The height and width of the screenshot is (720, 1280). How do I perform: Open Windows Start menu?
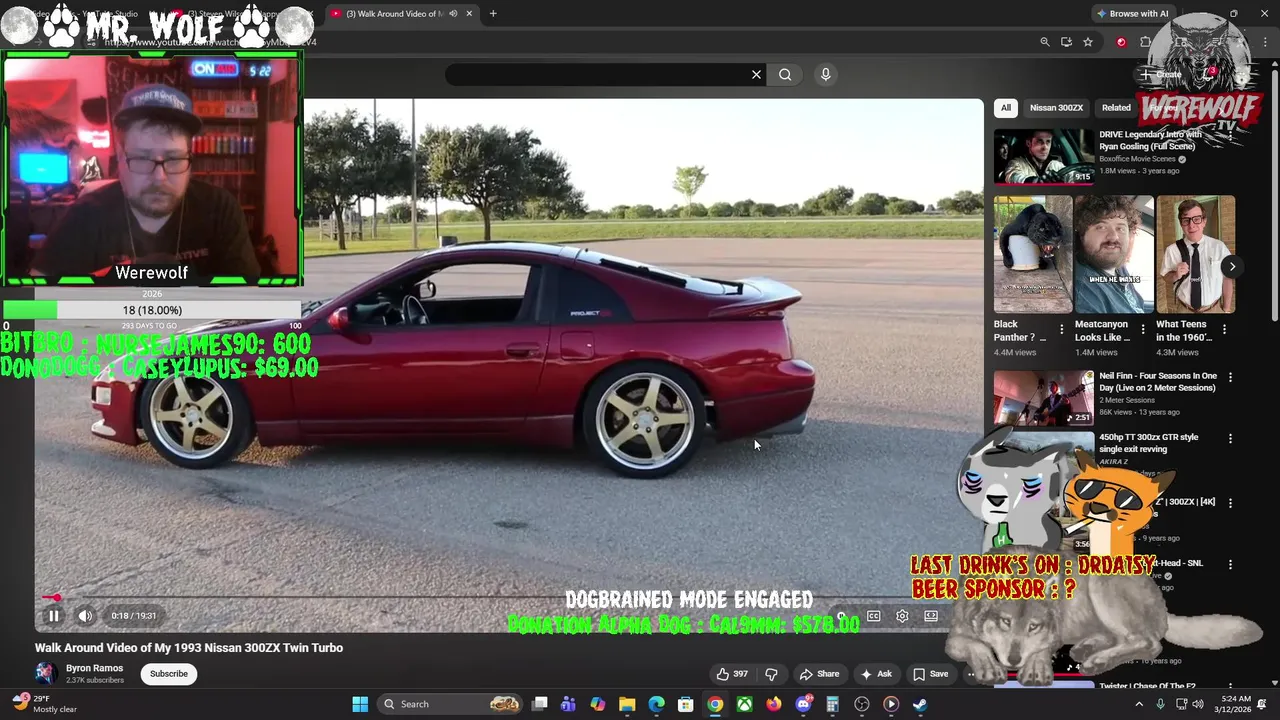360,704
